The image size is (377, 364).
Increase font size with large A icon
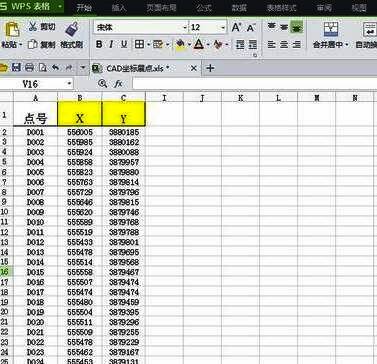click(236, 27)
